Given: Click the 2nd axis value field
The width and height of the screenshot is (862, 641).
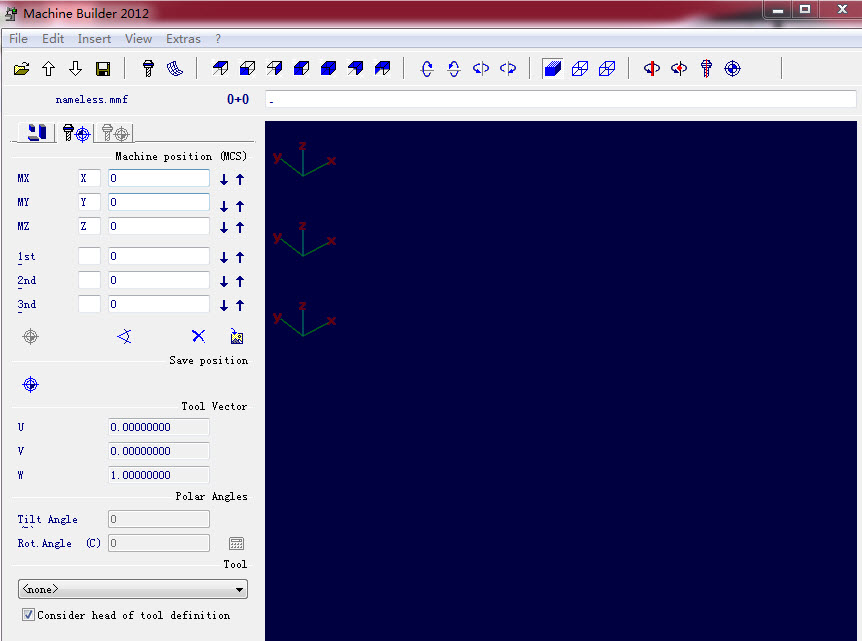Looking at the screenshot, I should click(159, 280).
